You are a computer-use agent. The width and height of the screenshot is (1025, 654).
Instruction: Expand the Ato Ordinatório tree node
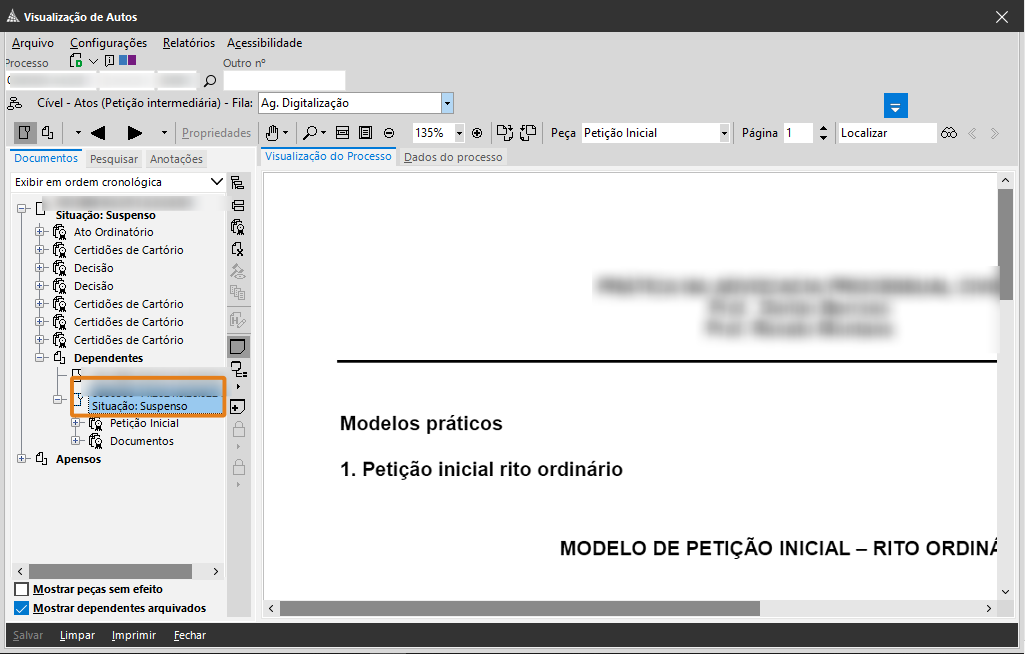coord(40,232)
